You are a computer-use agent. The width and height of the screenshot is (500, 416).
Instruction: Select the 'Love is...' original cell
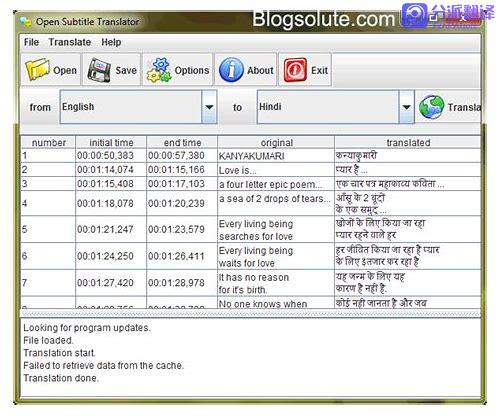(x=276, y=170)
